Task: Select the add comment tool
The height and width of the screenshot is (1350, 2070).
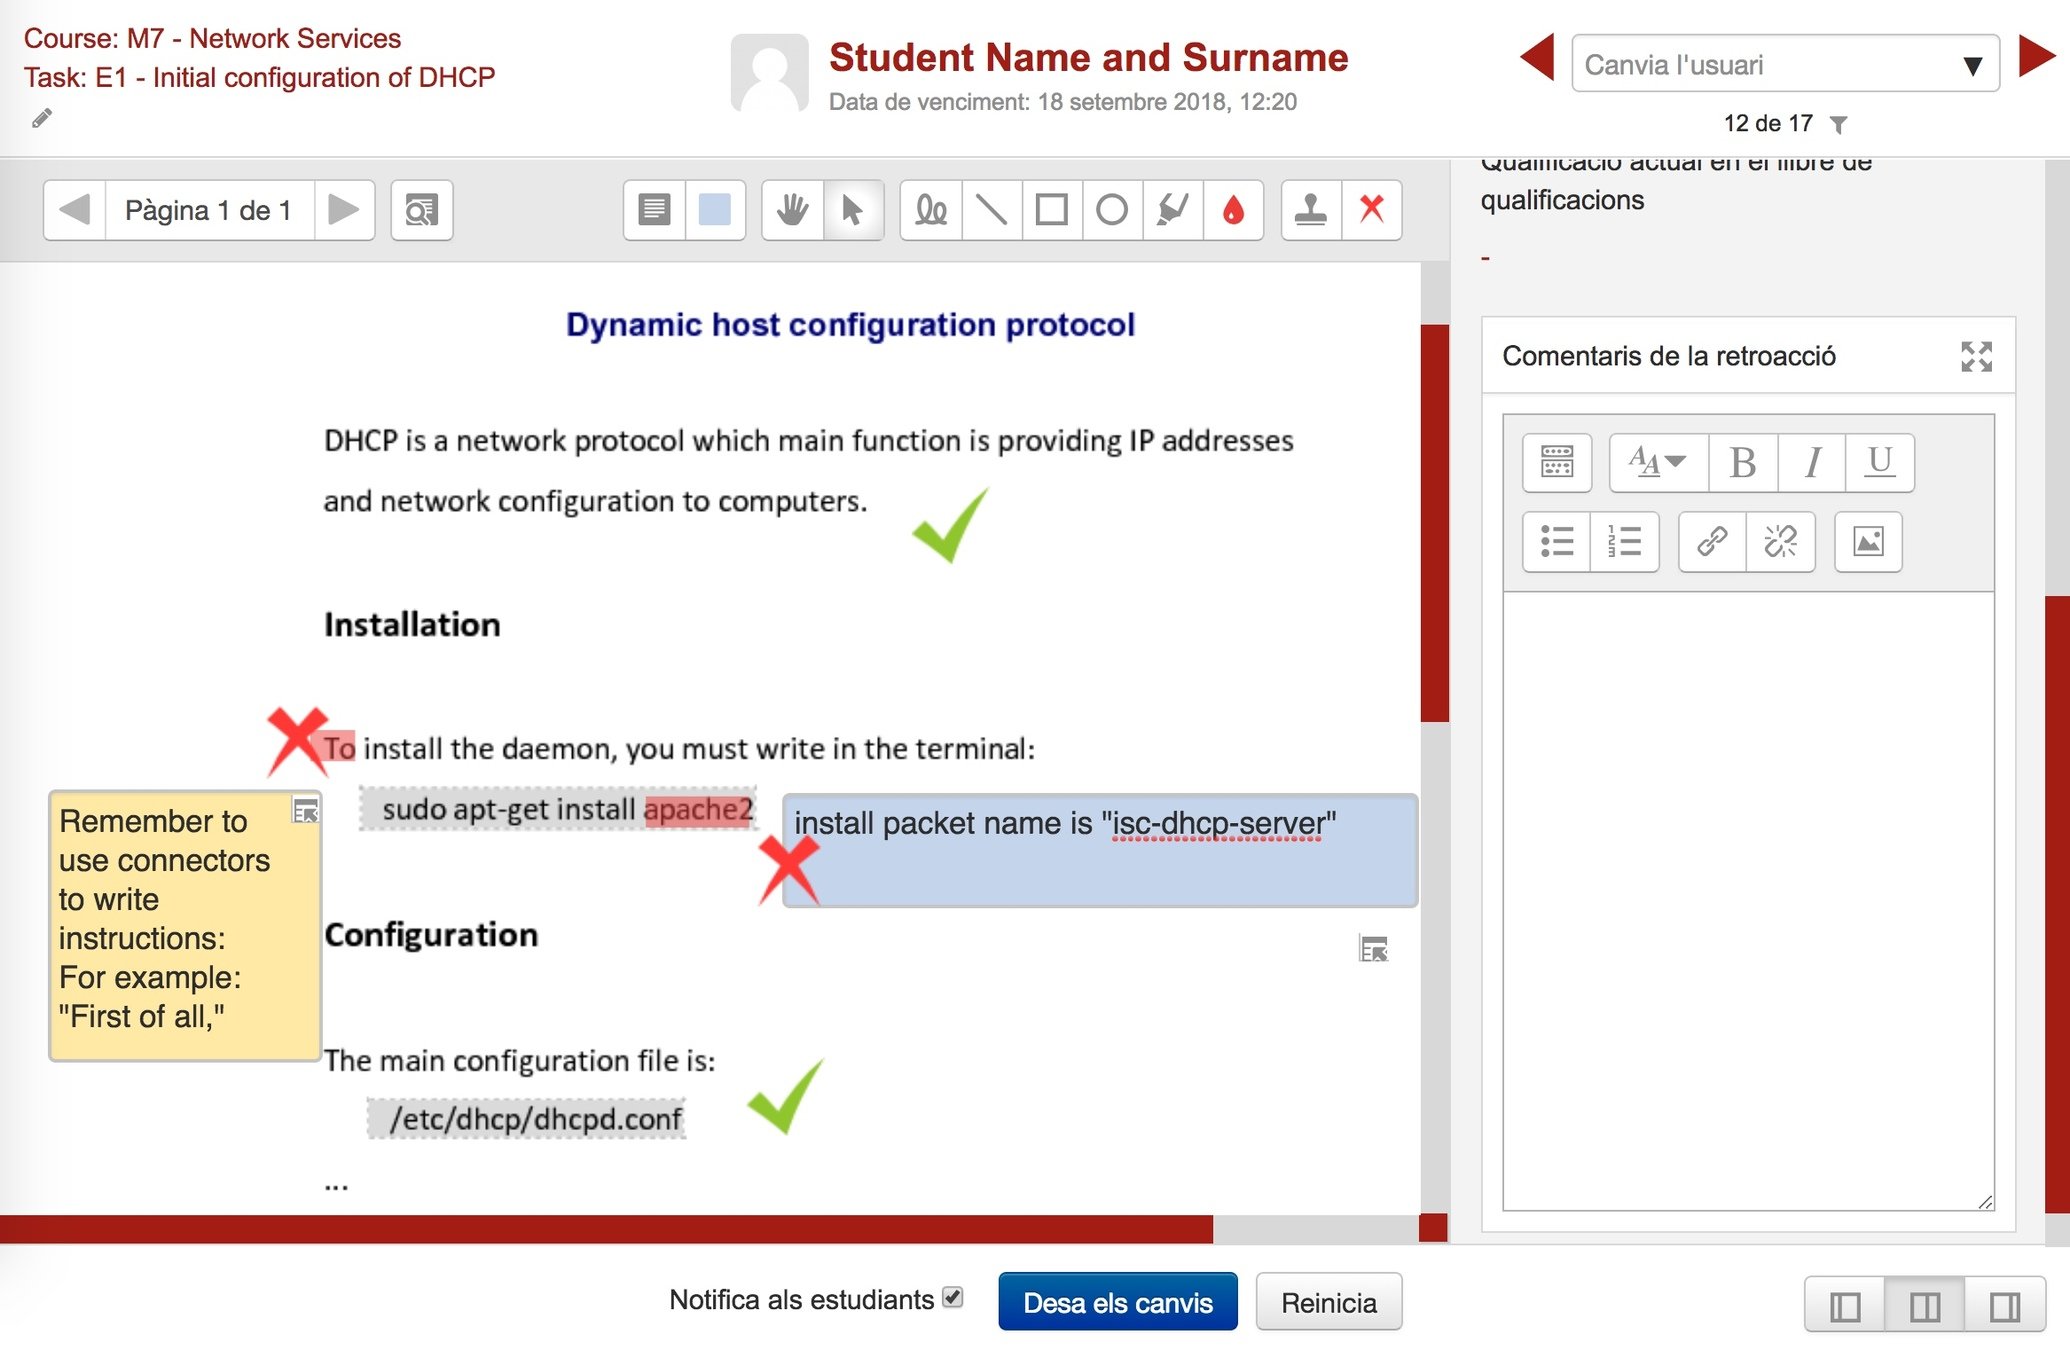Action: 654,210
